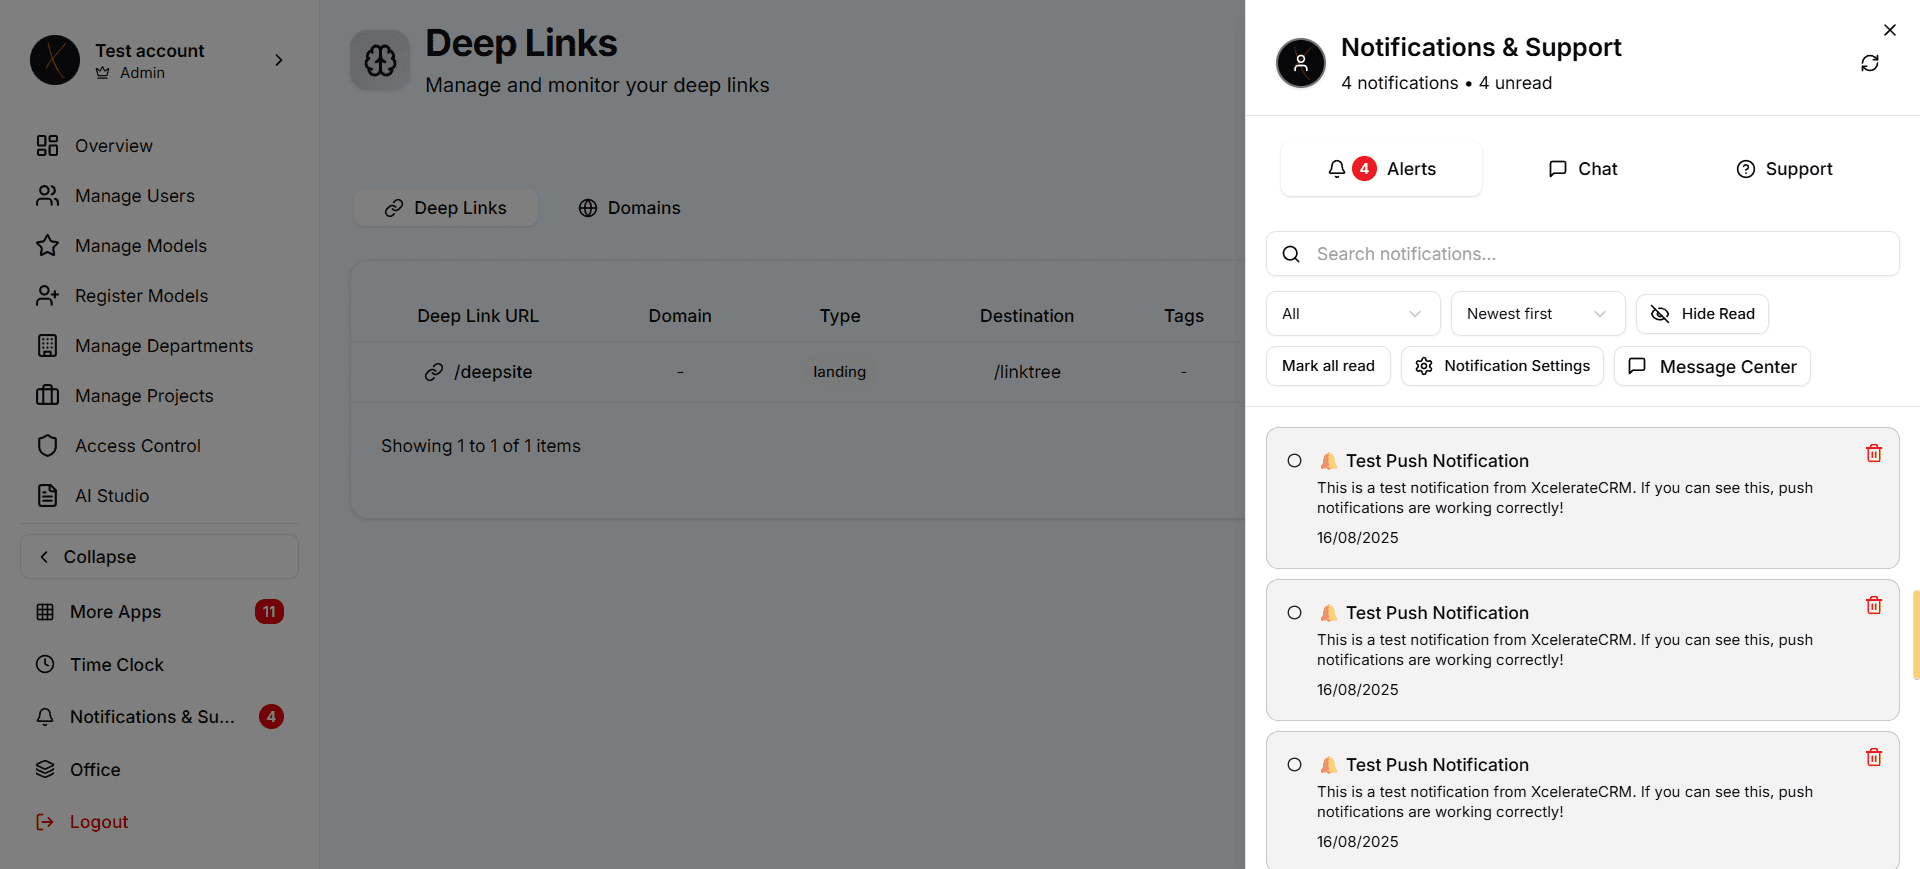Click the Deep Links brain logo icon

380,61
